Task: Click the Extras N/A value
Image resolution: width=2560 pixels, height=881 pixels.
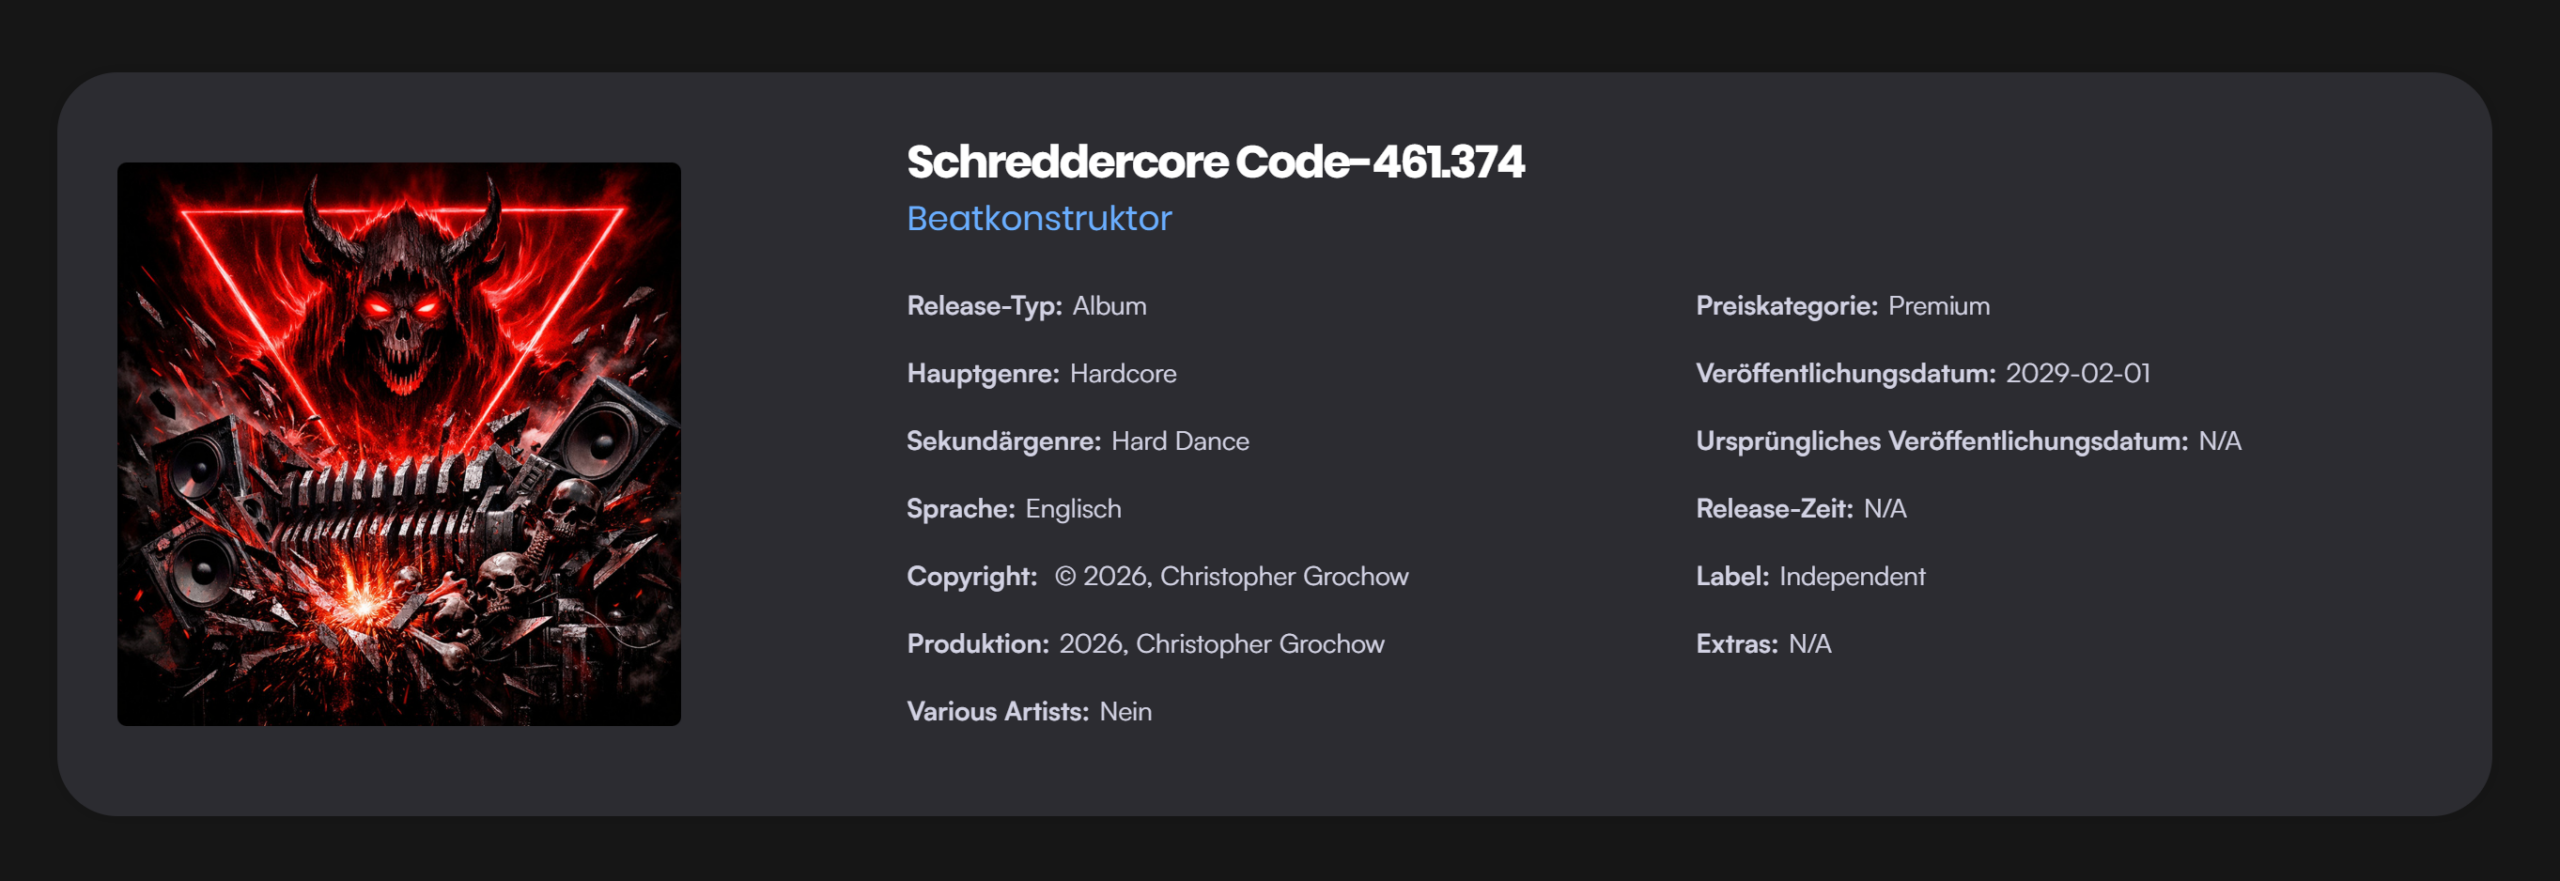Action: click(1809, 644)
